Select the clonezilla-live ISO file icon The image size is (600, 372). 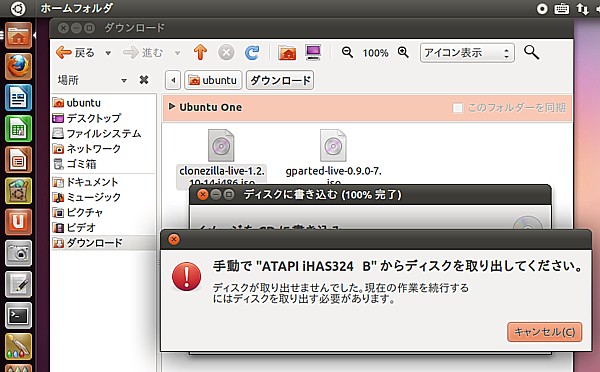point(221,145)
